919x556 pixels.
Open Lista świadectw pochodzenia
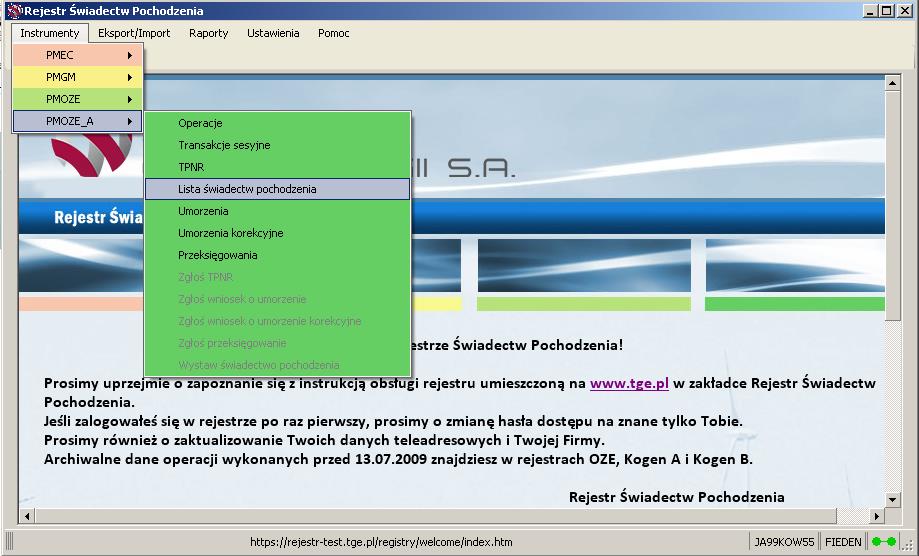tap(277, 189)
